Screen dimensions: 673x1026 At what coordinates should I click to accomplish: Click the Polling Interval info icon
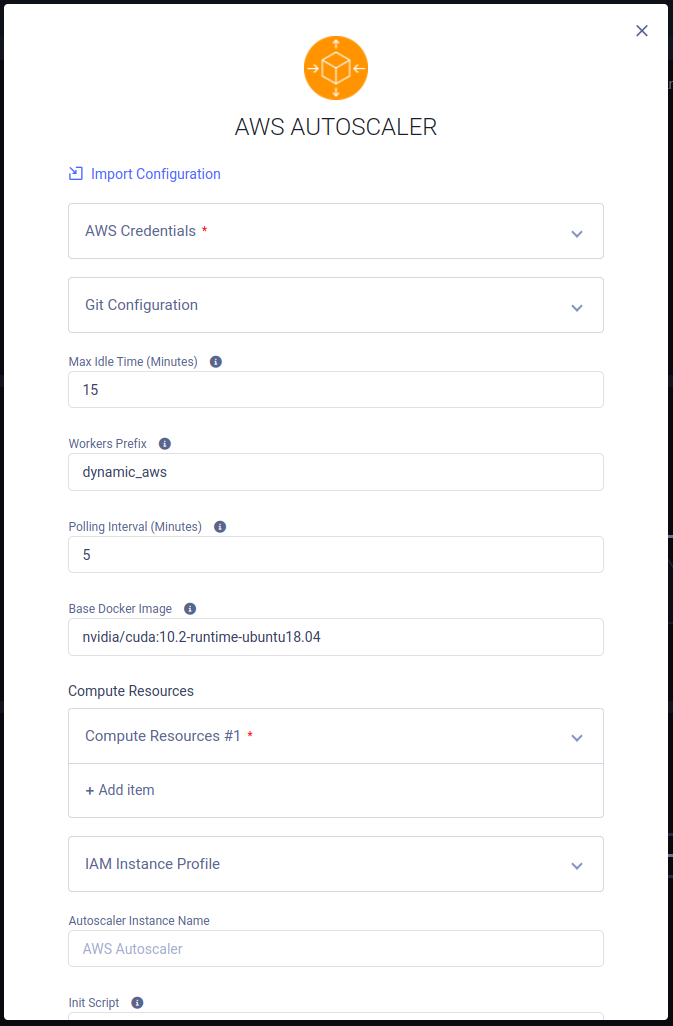point(219,526)
